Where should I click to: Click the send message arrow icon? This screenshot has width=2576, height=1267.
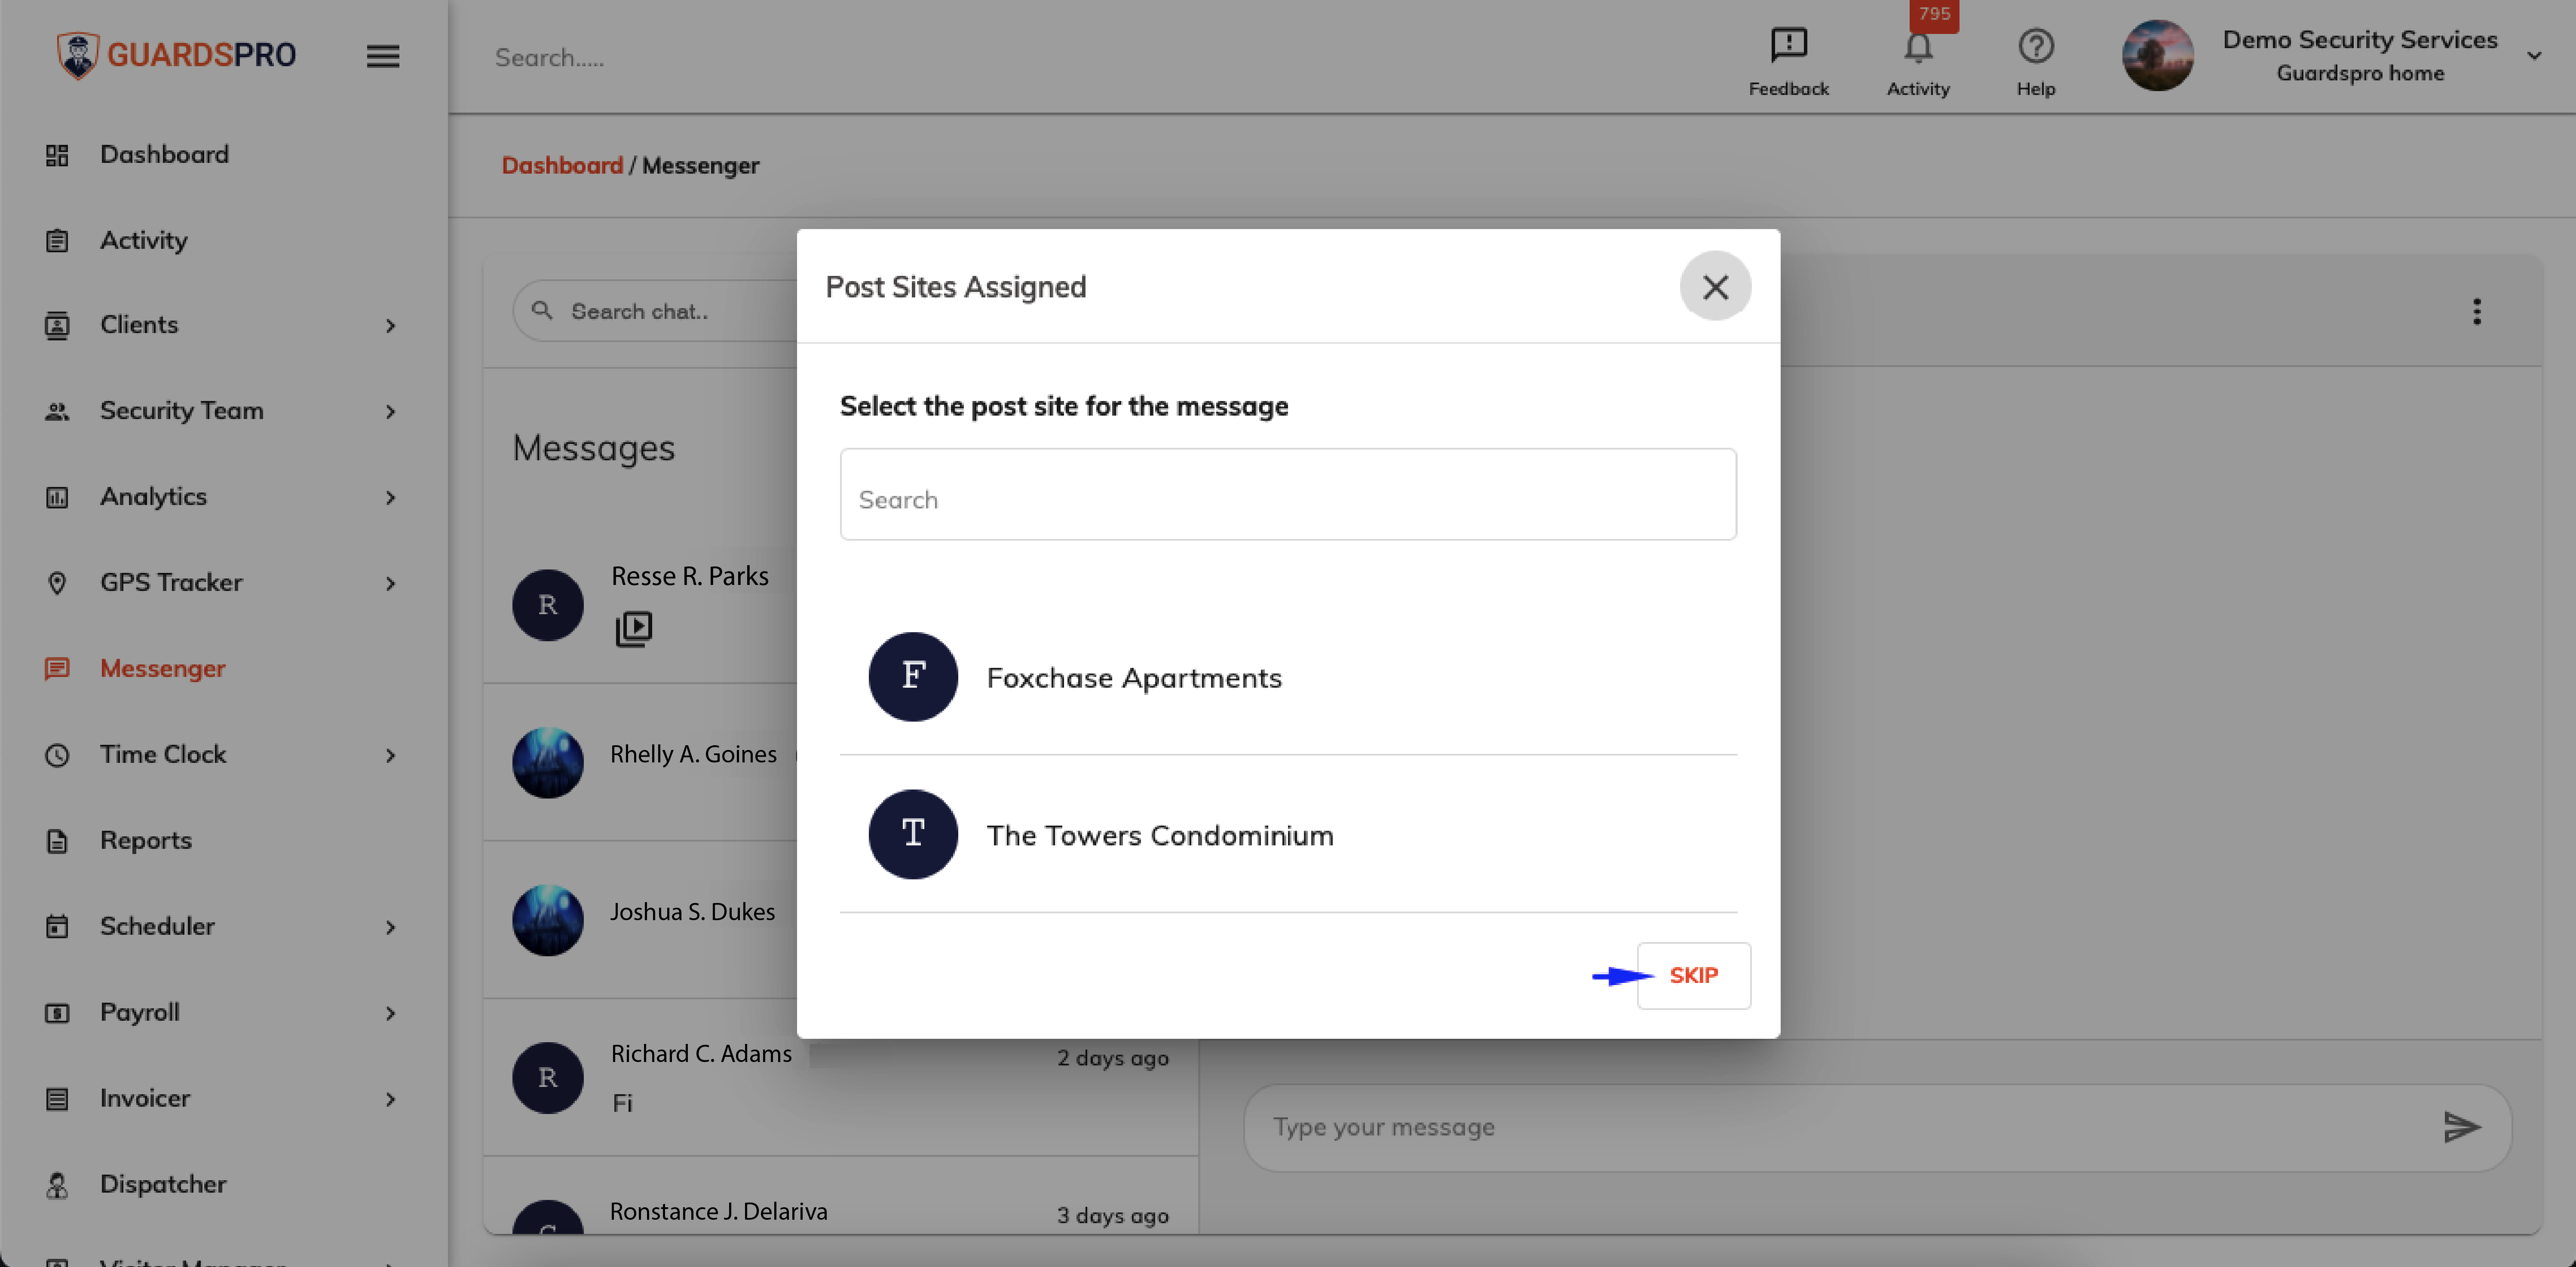click(x=2461, y=1127)
